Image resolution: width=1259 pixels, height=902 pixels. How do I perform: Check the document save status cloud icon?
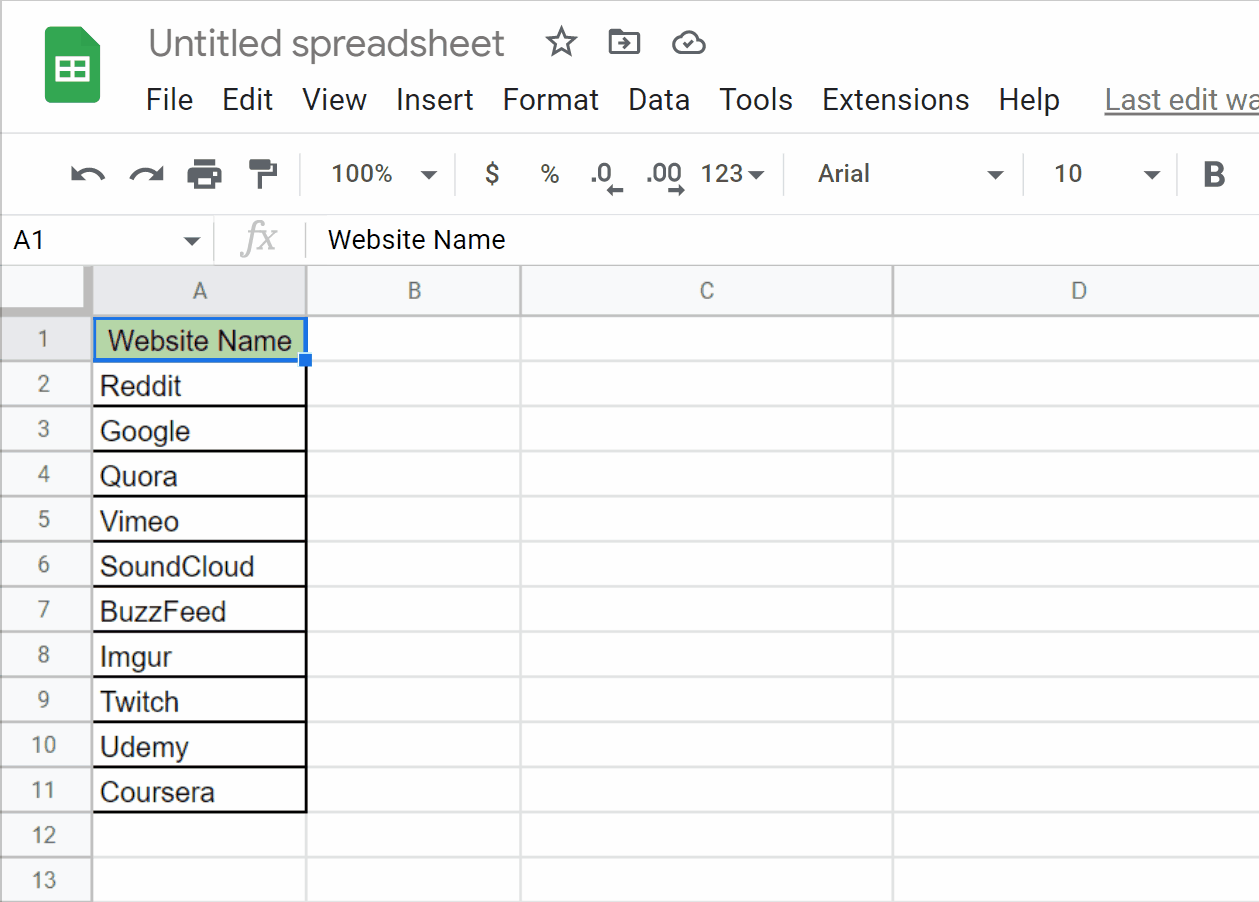[x=688, y=42]
